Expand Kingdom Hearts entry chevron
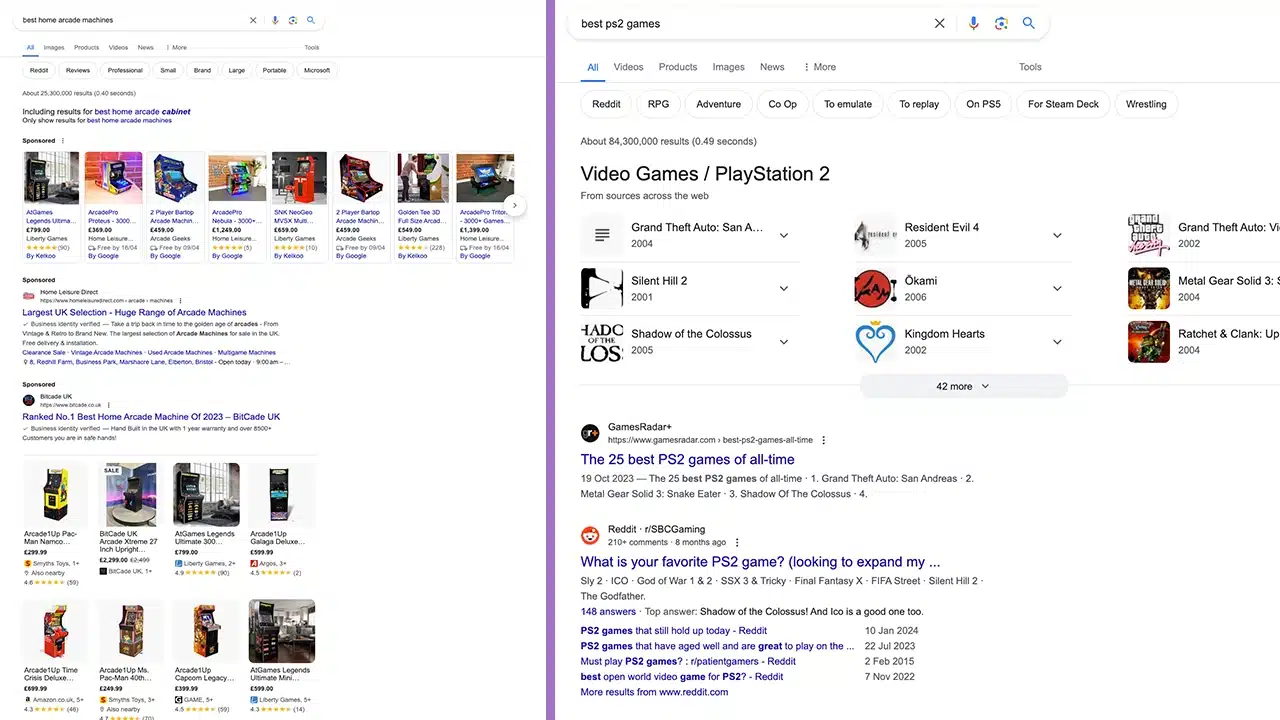Viewport: 1280px width, 720px height. point(1057,342)
